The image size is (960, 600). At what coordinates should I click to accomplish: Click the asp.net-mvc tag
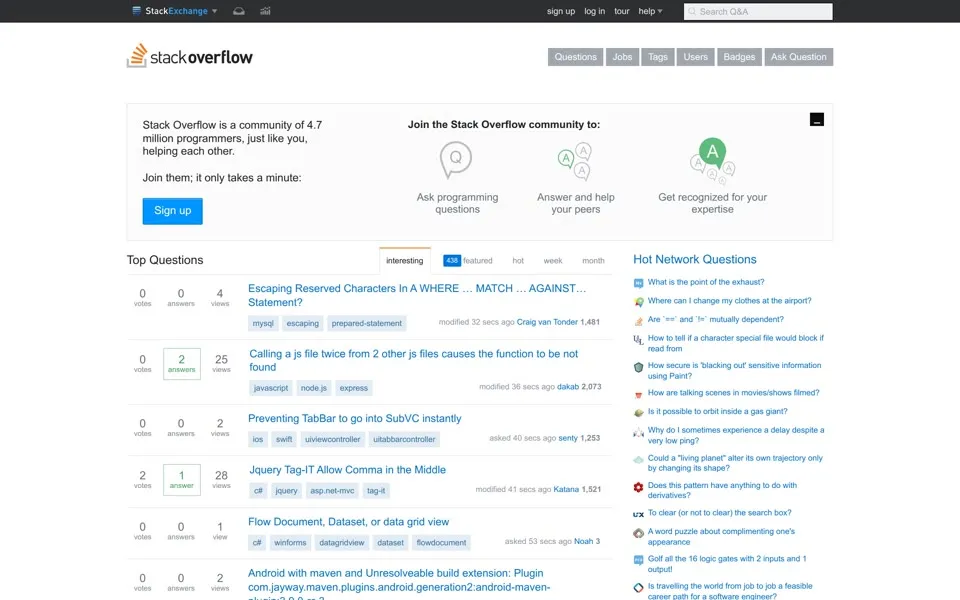pos(332,491)
